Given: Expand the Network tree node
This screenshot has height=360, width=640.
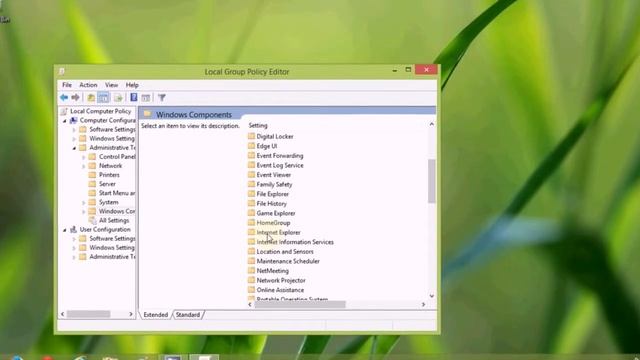Looking at the screenshot, I should click(84, 166).
